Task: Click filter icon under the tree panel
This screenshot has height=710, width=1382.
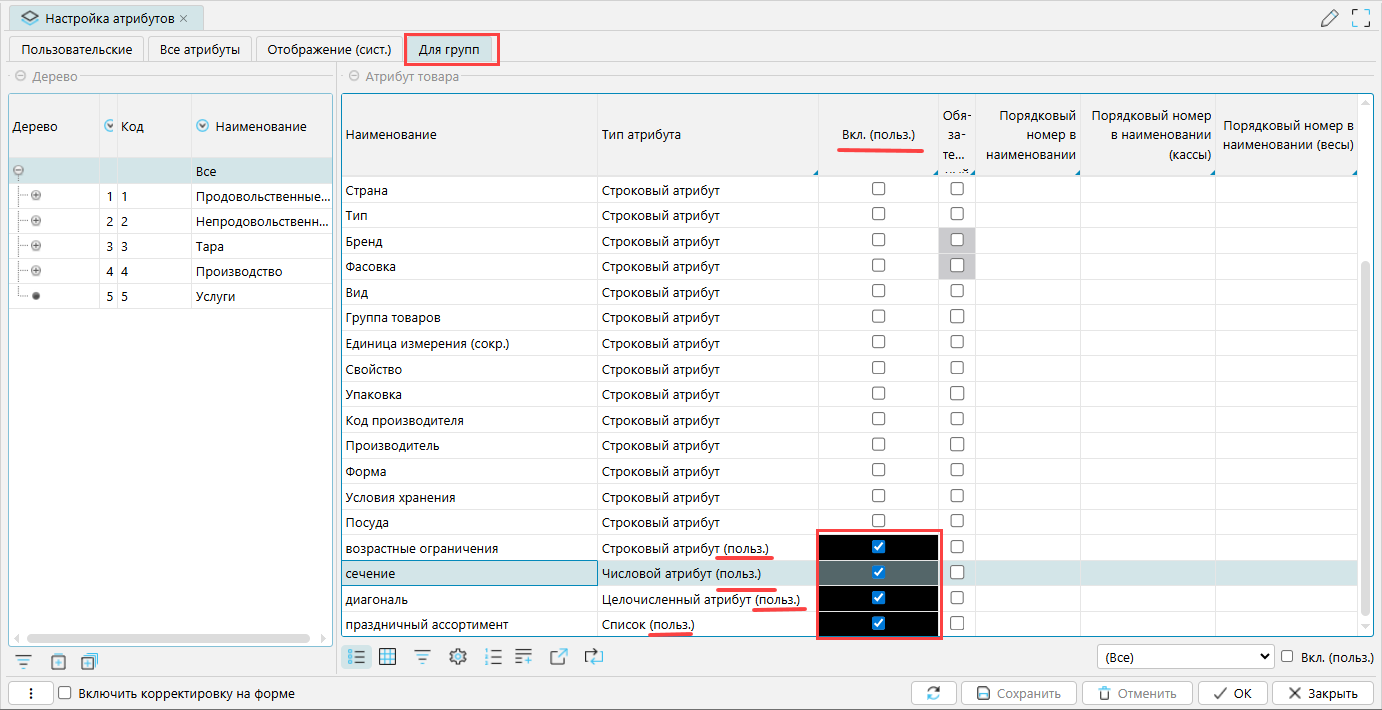Action: coord(24,661)
